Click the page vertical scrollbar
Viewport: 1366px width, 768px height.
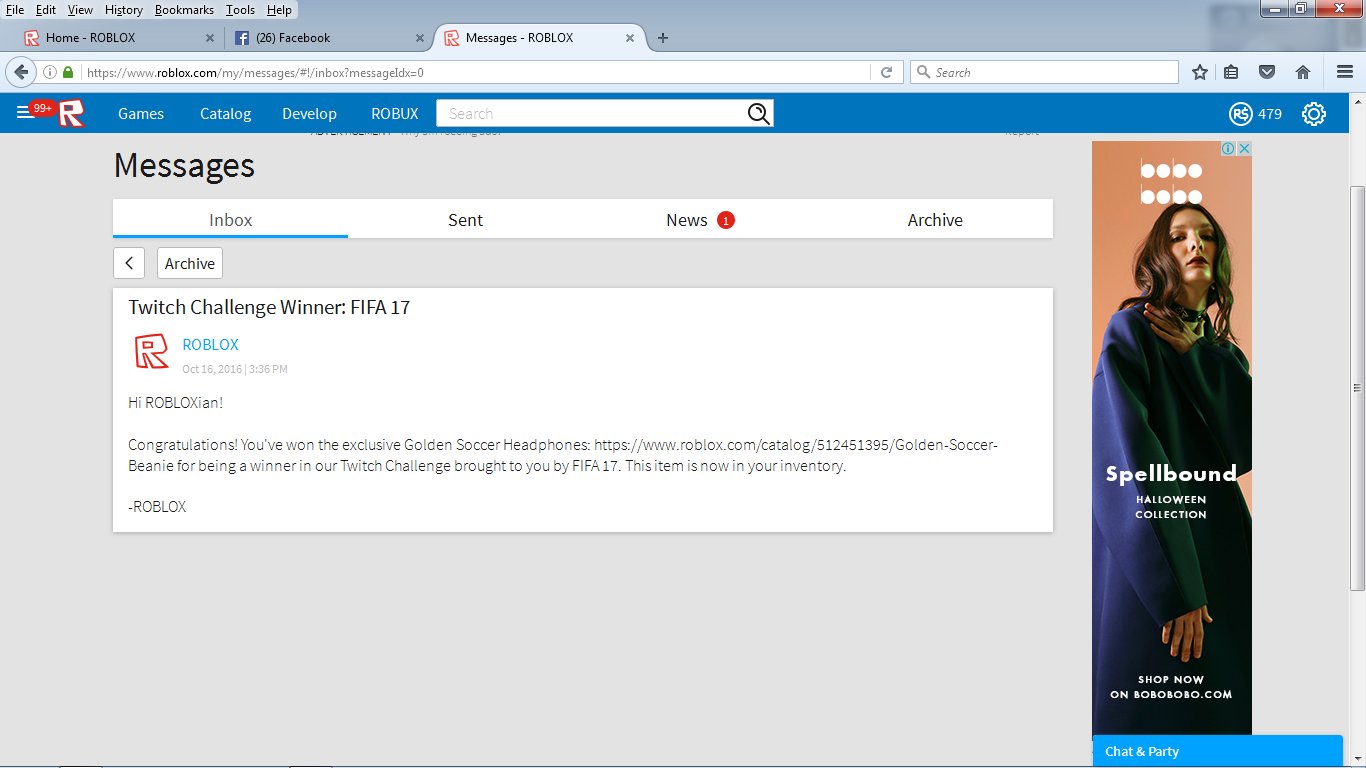click(1357, 388)
